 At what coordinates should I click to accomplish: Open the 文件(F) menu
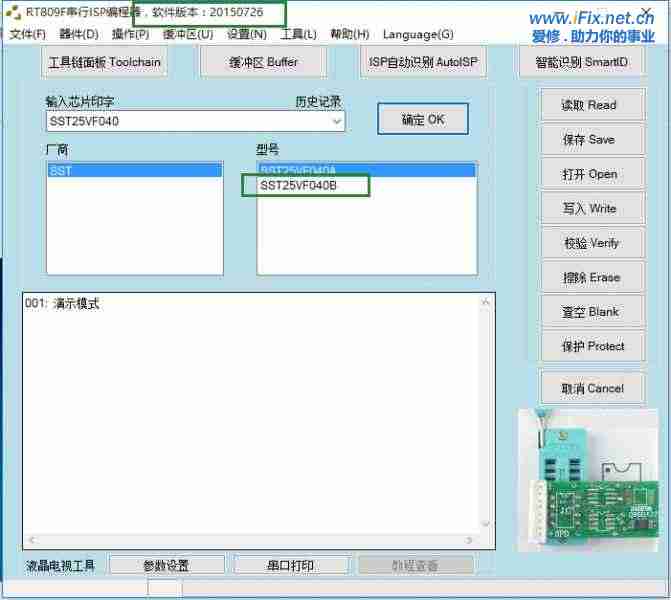(27, 34)
